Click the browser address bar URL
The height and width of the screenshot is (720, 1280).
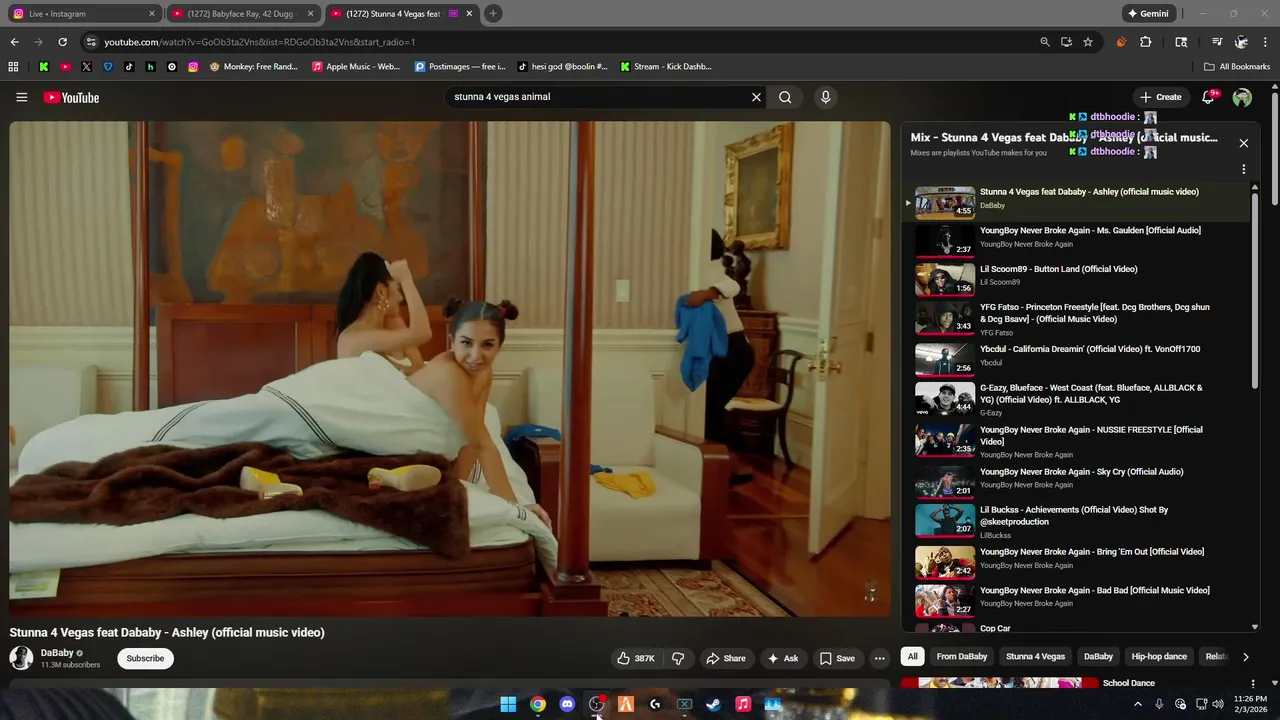click(x=260, y=42)
